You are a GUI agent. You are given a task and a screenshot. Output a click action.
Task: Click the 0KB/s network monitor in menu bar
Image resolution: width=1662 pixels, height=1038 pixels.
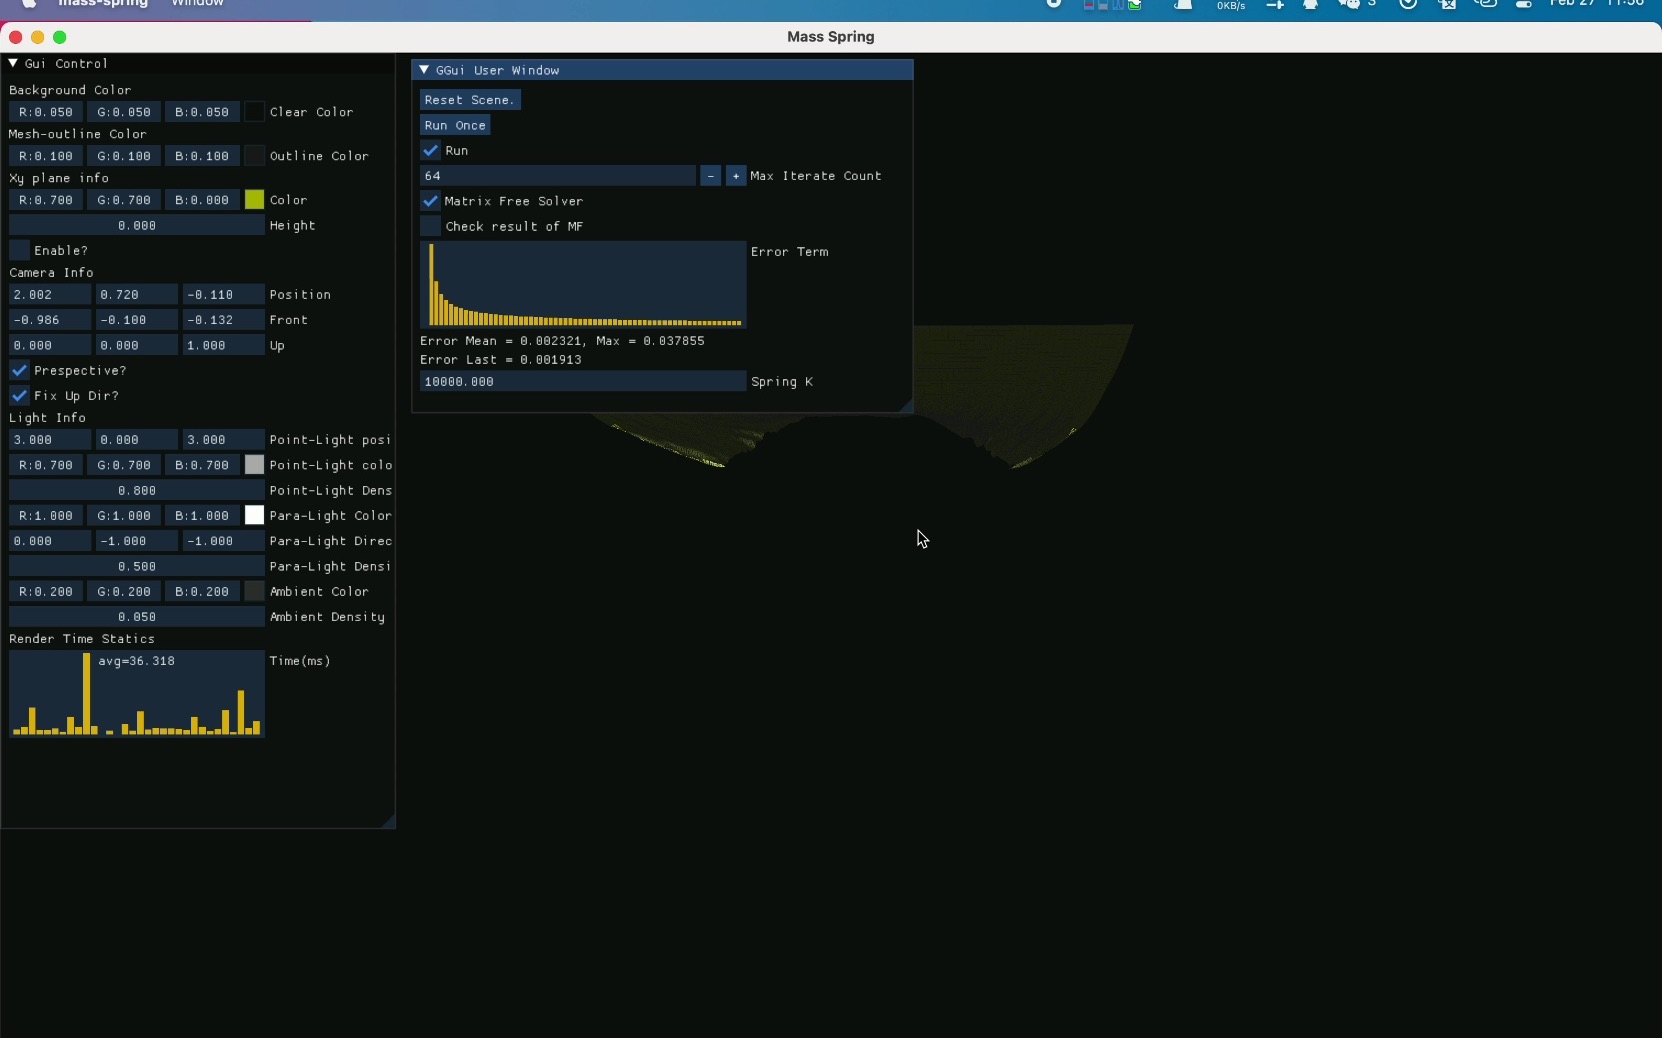pyautogui.click(x=1230, y=6)
